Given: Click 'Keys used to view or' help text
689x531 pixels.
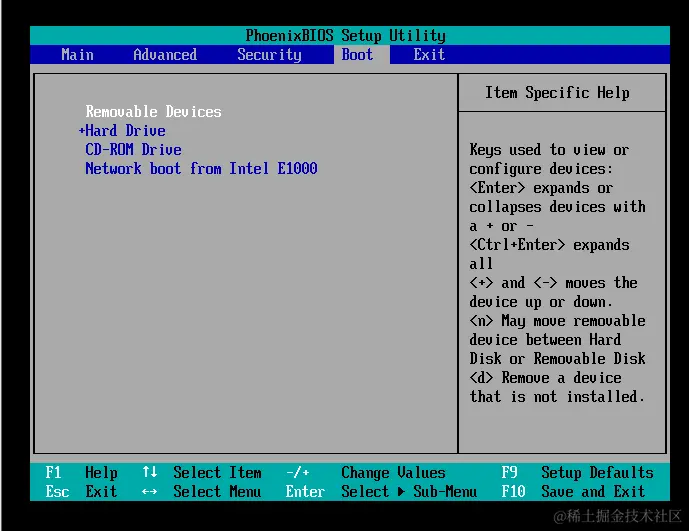Looking at the screenshot, I should 549,150.
